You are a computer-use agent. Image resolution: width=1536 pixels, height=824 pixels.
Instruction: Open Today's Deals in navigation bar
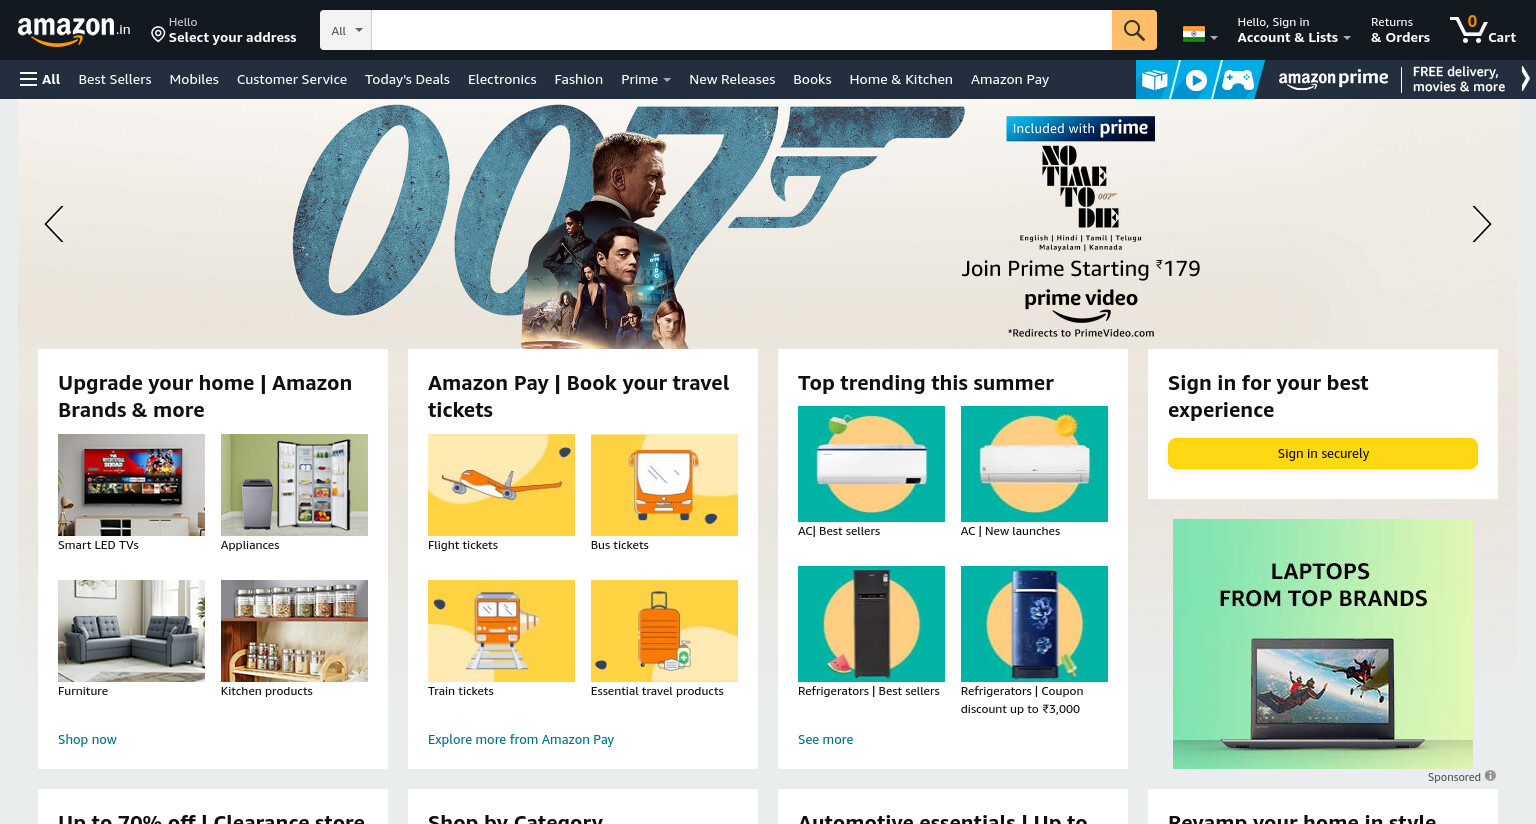[x=407, y=79]
